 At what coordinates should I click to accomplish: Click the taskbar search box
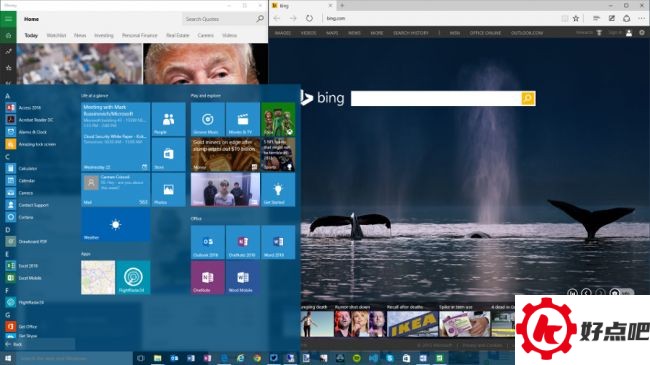(75, 358)
